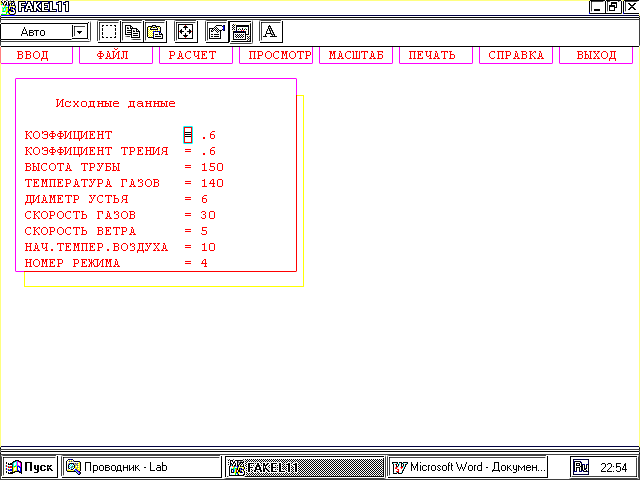
Task: Select the РАСЧЕТ menu item
Action: pyautogui.click(x=196, y=56)
